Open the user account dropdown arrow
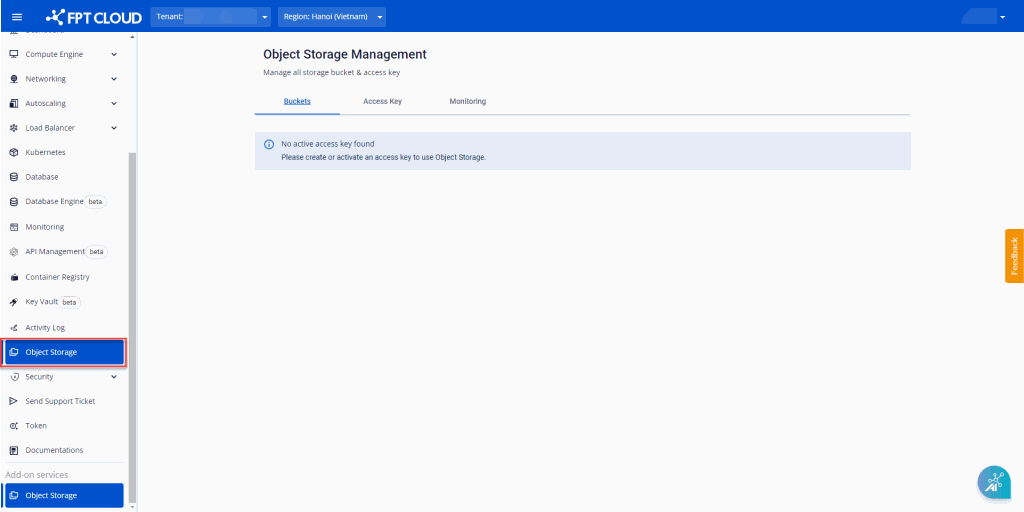The height and width of the screenshot is (512, 1024). [x=1002, y=18]
